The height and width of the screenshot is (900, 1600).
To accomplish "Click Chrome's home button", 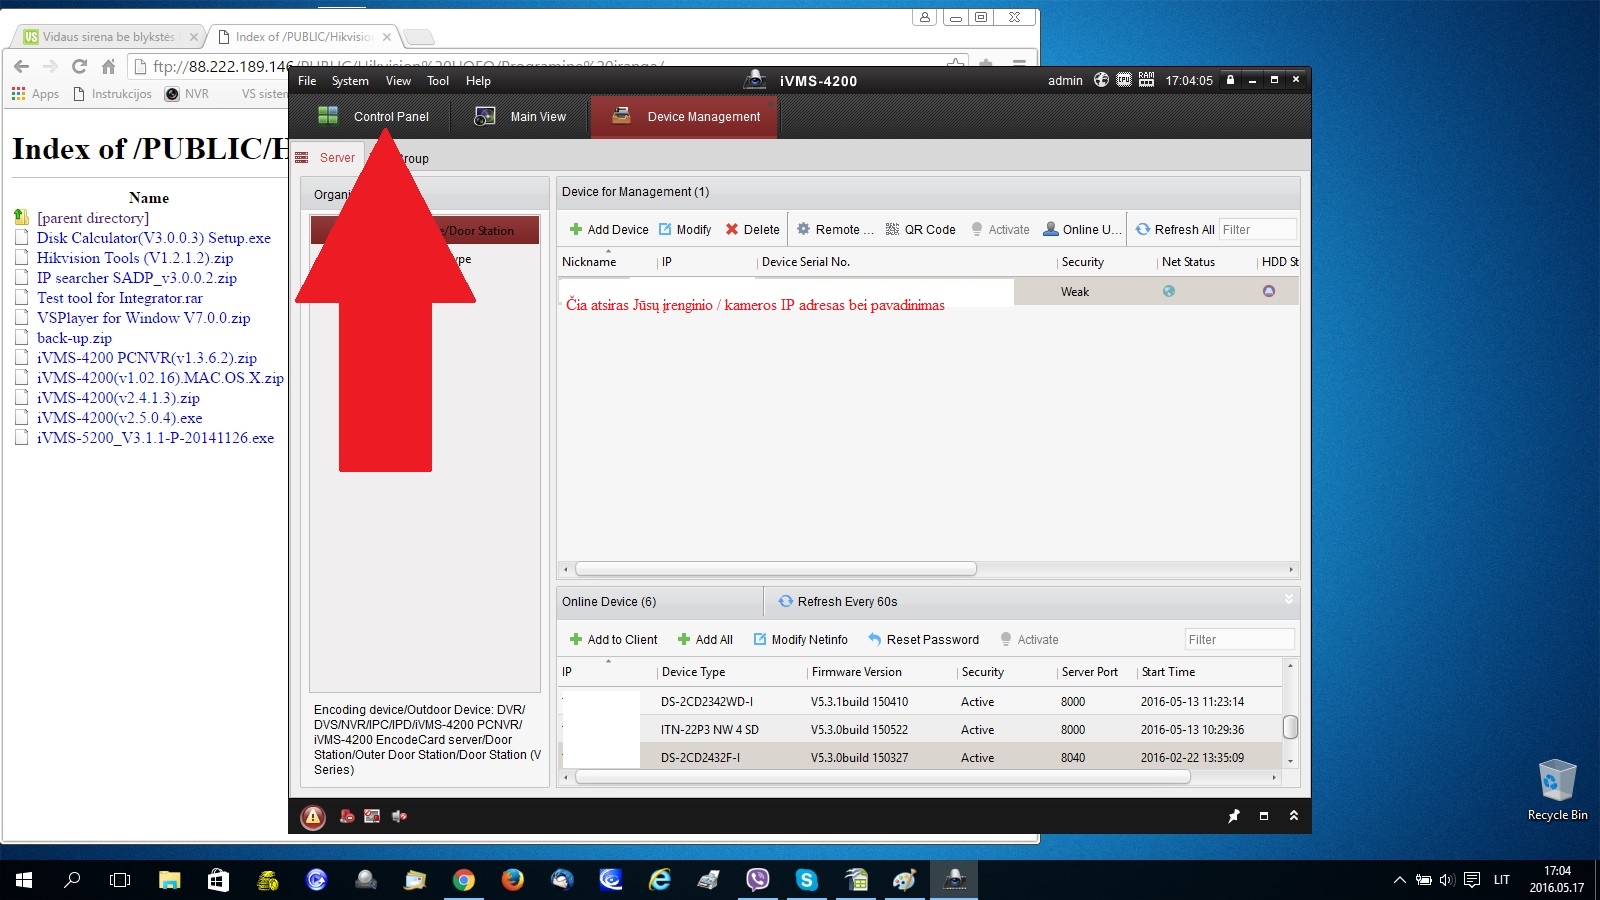I will tap(108, 67).
